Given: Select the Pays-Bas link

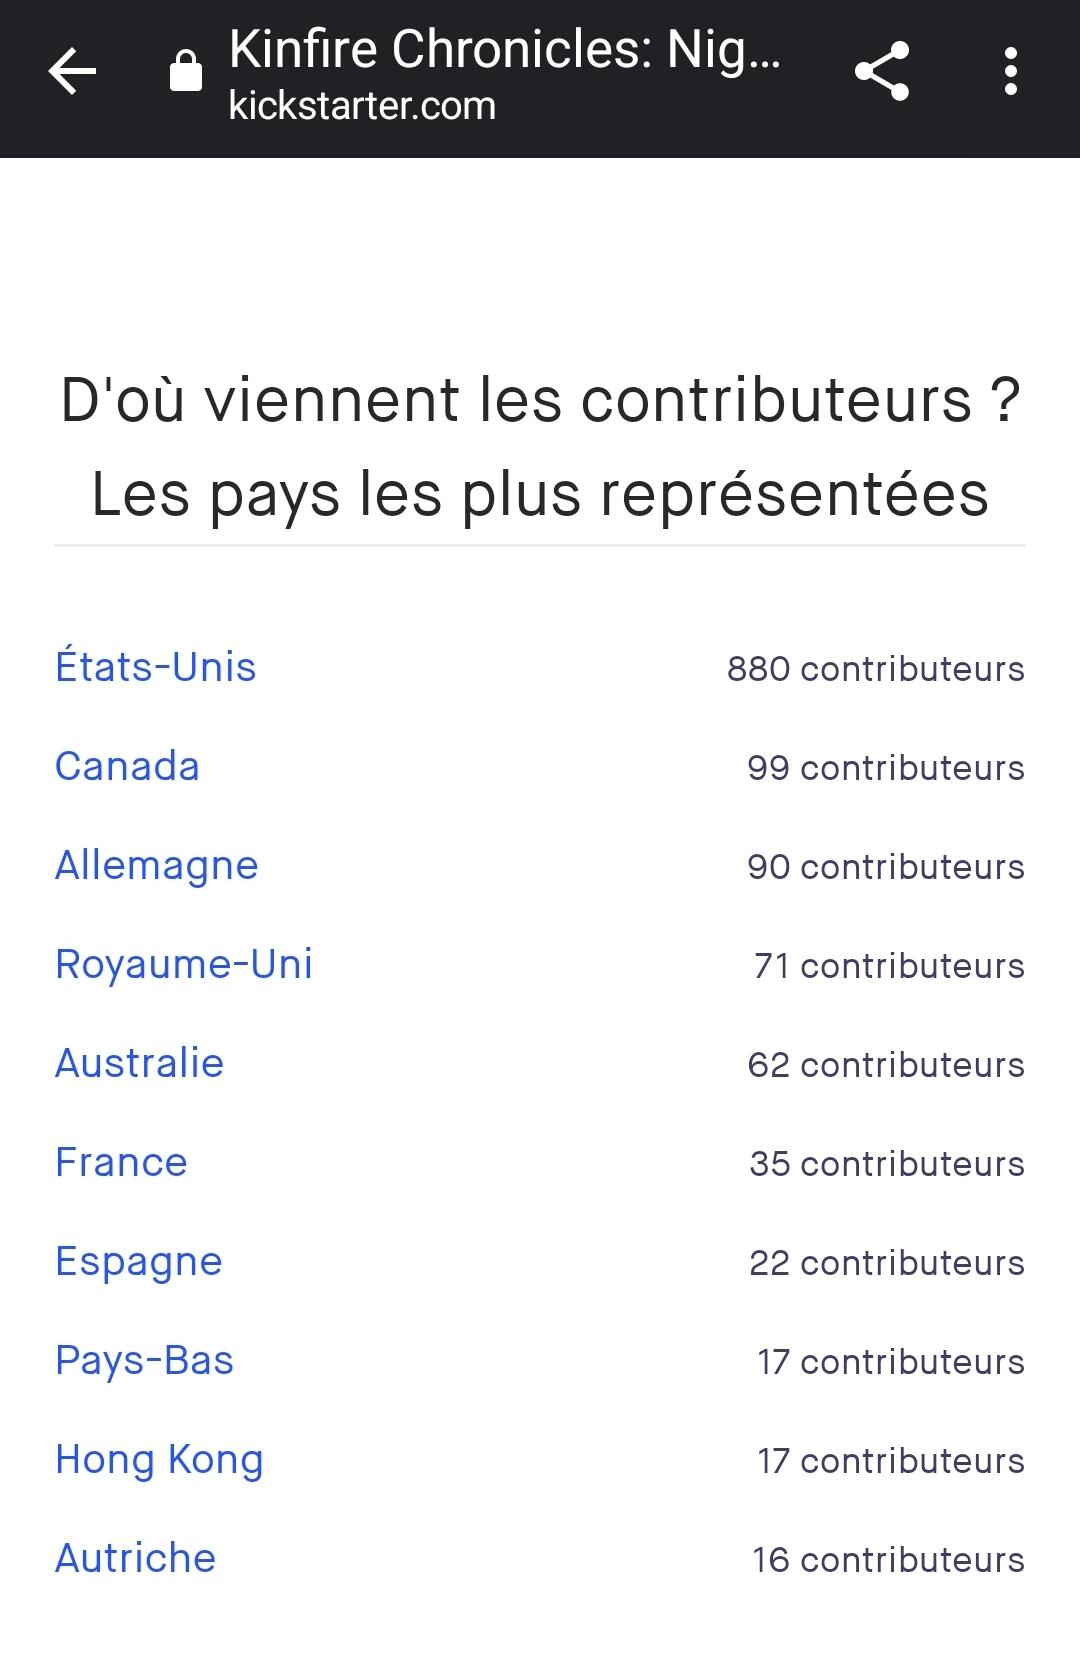Looking at the screenshot, I should [145, 1360].
